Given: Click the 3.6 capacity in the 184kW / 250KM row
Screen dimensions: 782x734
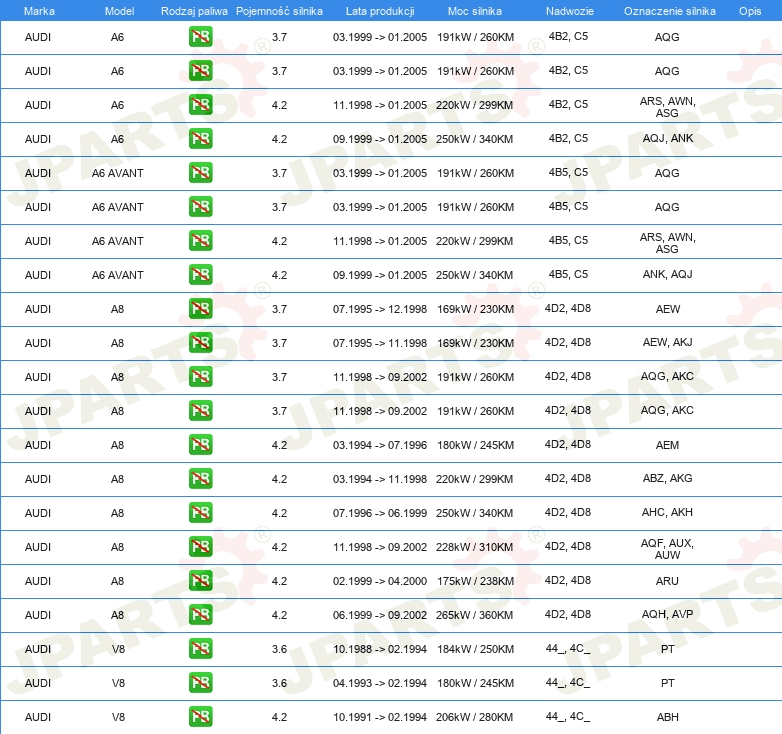Looking at the screenshot, I should click(279, 649).
